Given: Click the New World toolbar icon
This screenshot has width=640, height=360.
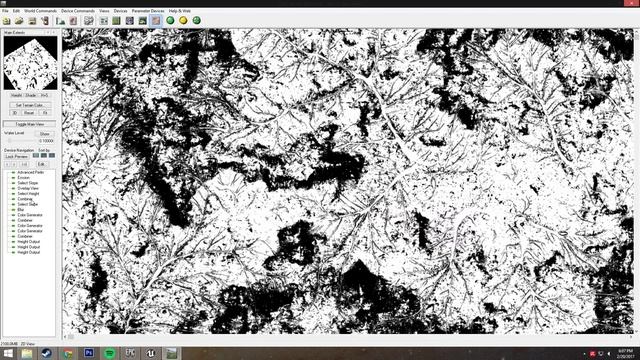Looking at the screenshot, I should click(7, 20).
